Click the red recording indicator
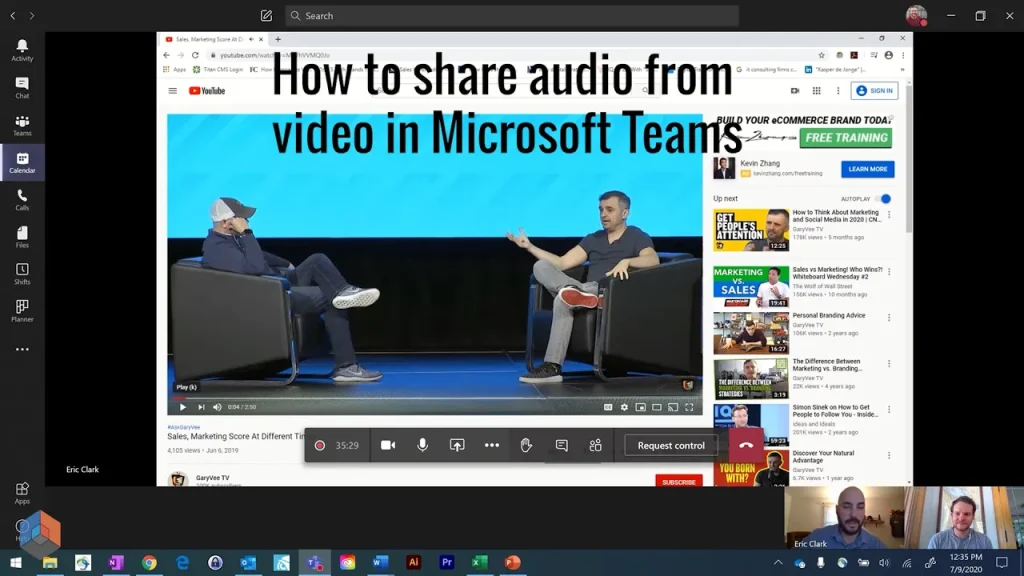 pos(319,445)
